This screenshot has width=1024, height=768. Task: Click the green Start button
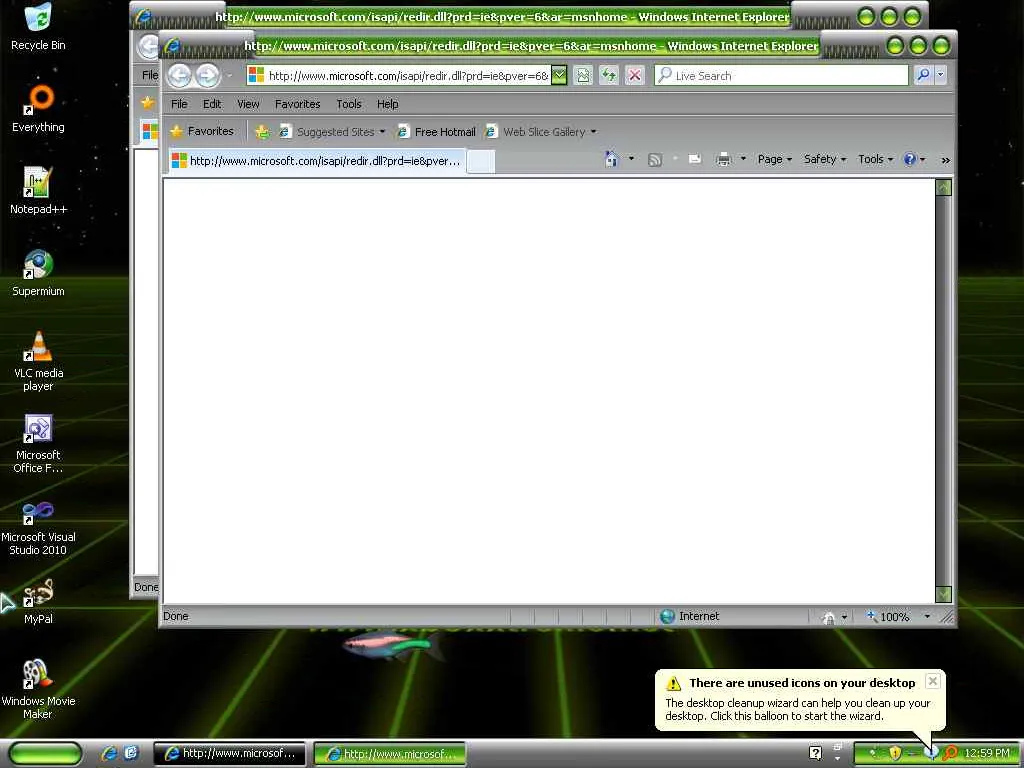tap(45, 754)
